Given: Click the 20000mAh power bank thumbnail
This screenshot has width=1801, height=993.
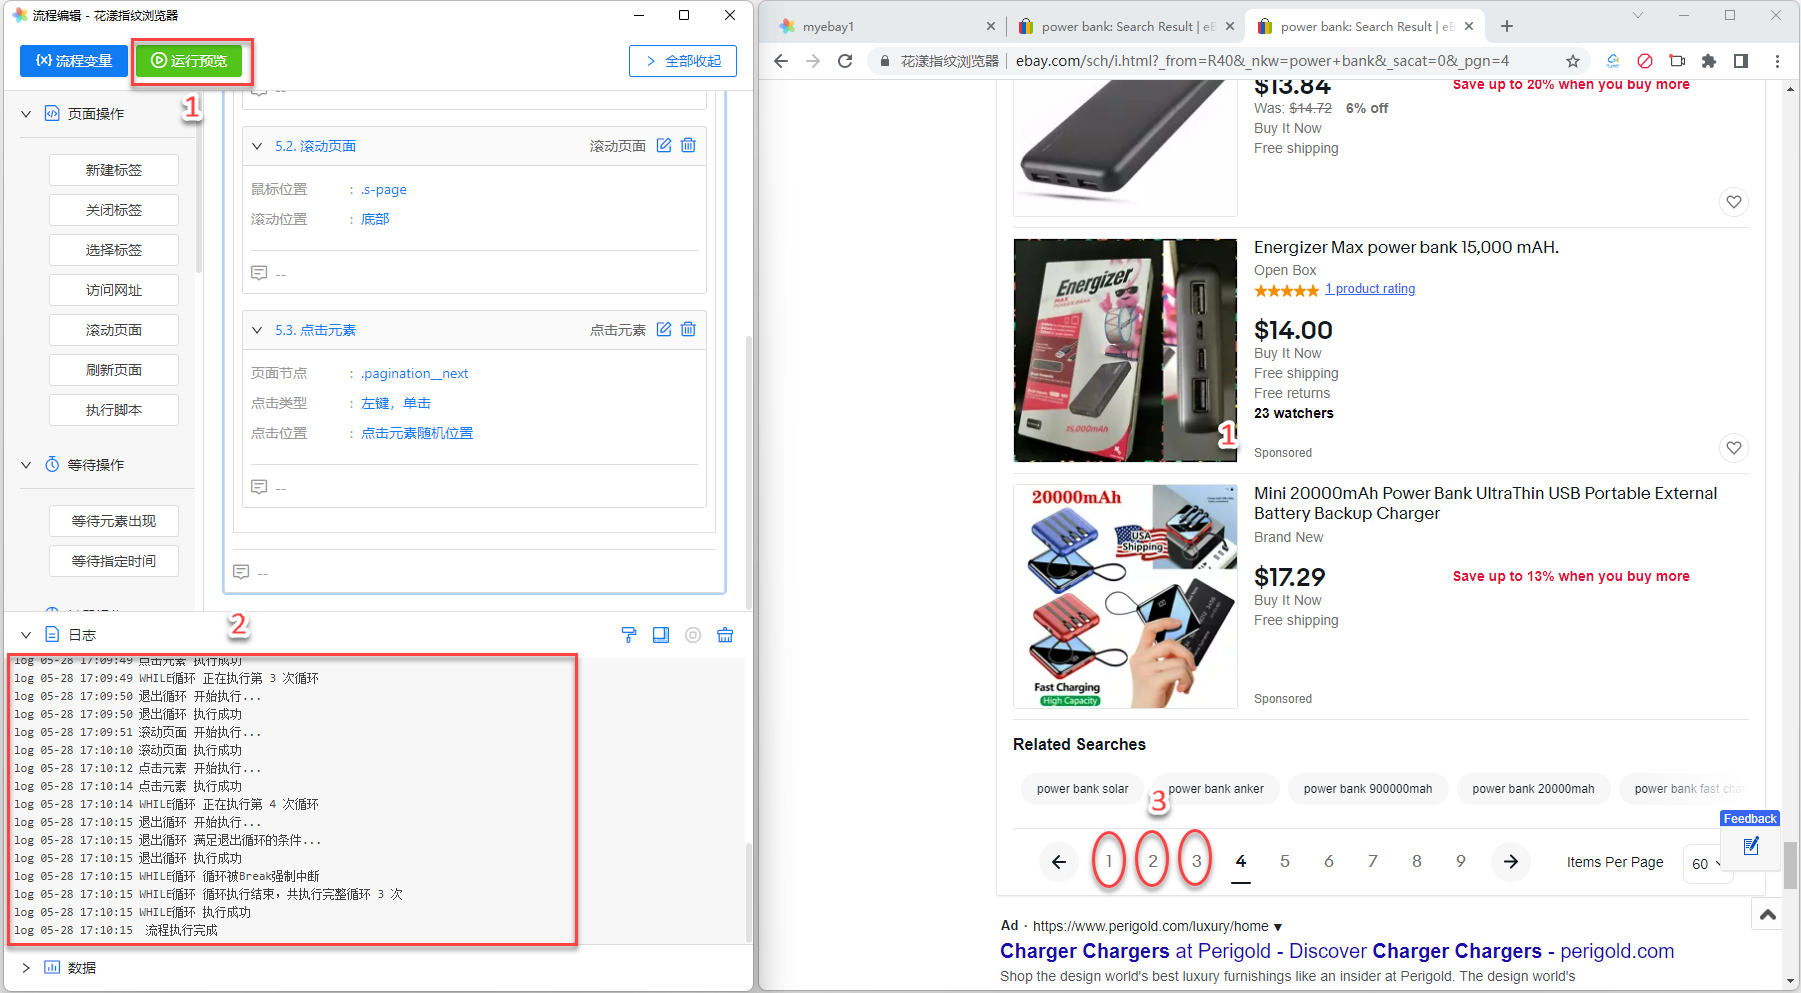Looking at the screenshot, I should point(1125,596).
